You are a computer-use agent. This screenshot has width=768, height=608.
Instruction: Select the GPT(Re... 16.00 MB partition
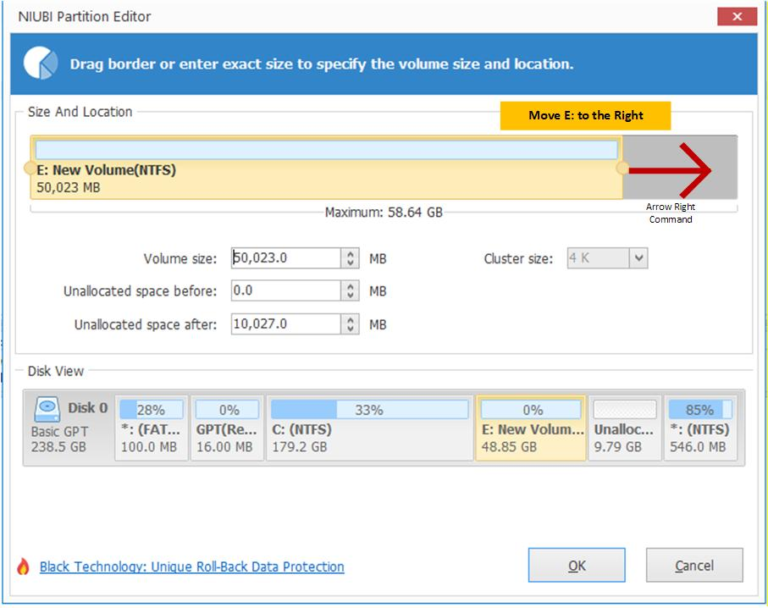227,428
